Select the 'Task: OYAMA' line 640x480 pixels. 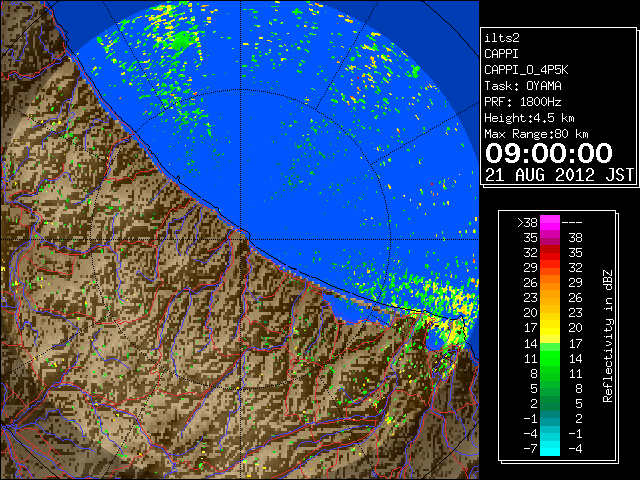(523, 86)
